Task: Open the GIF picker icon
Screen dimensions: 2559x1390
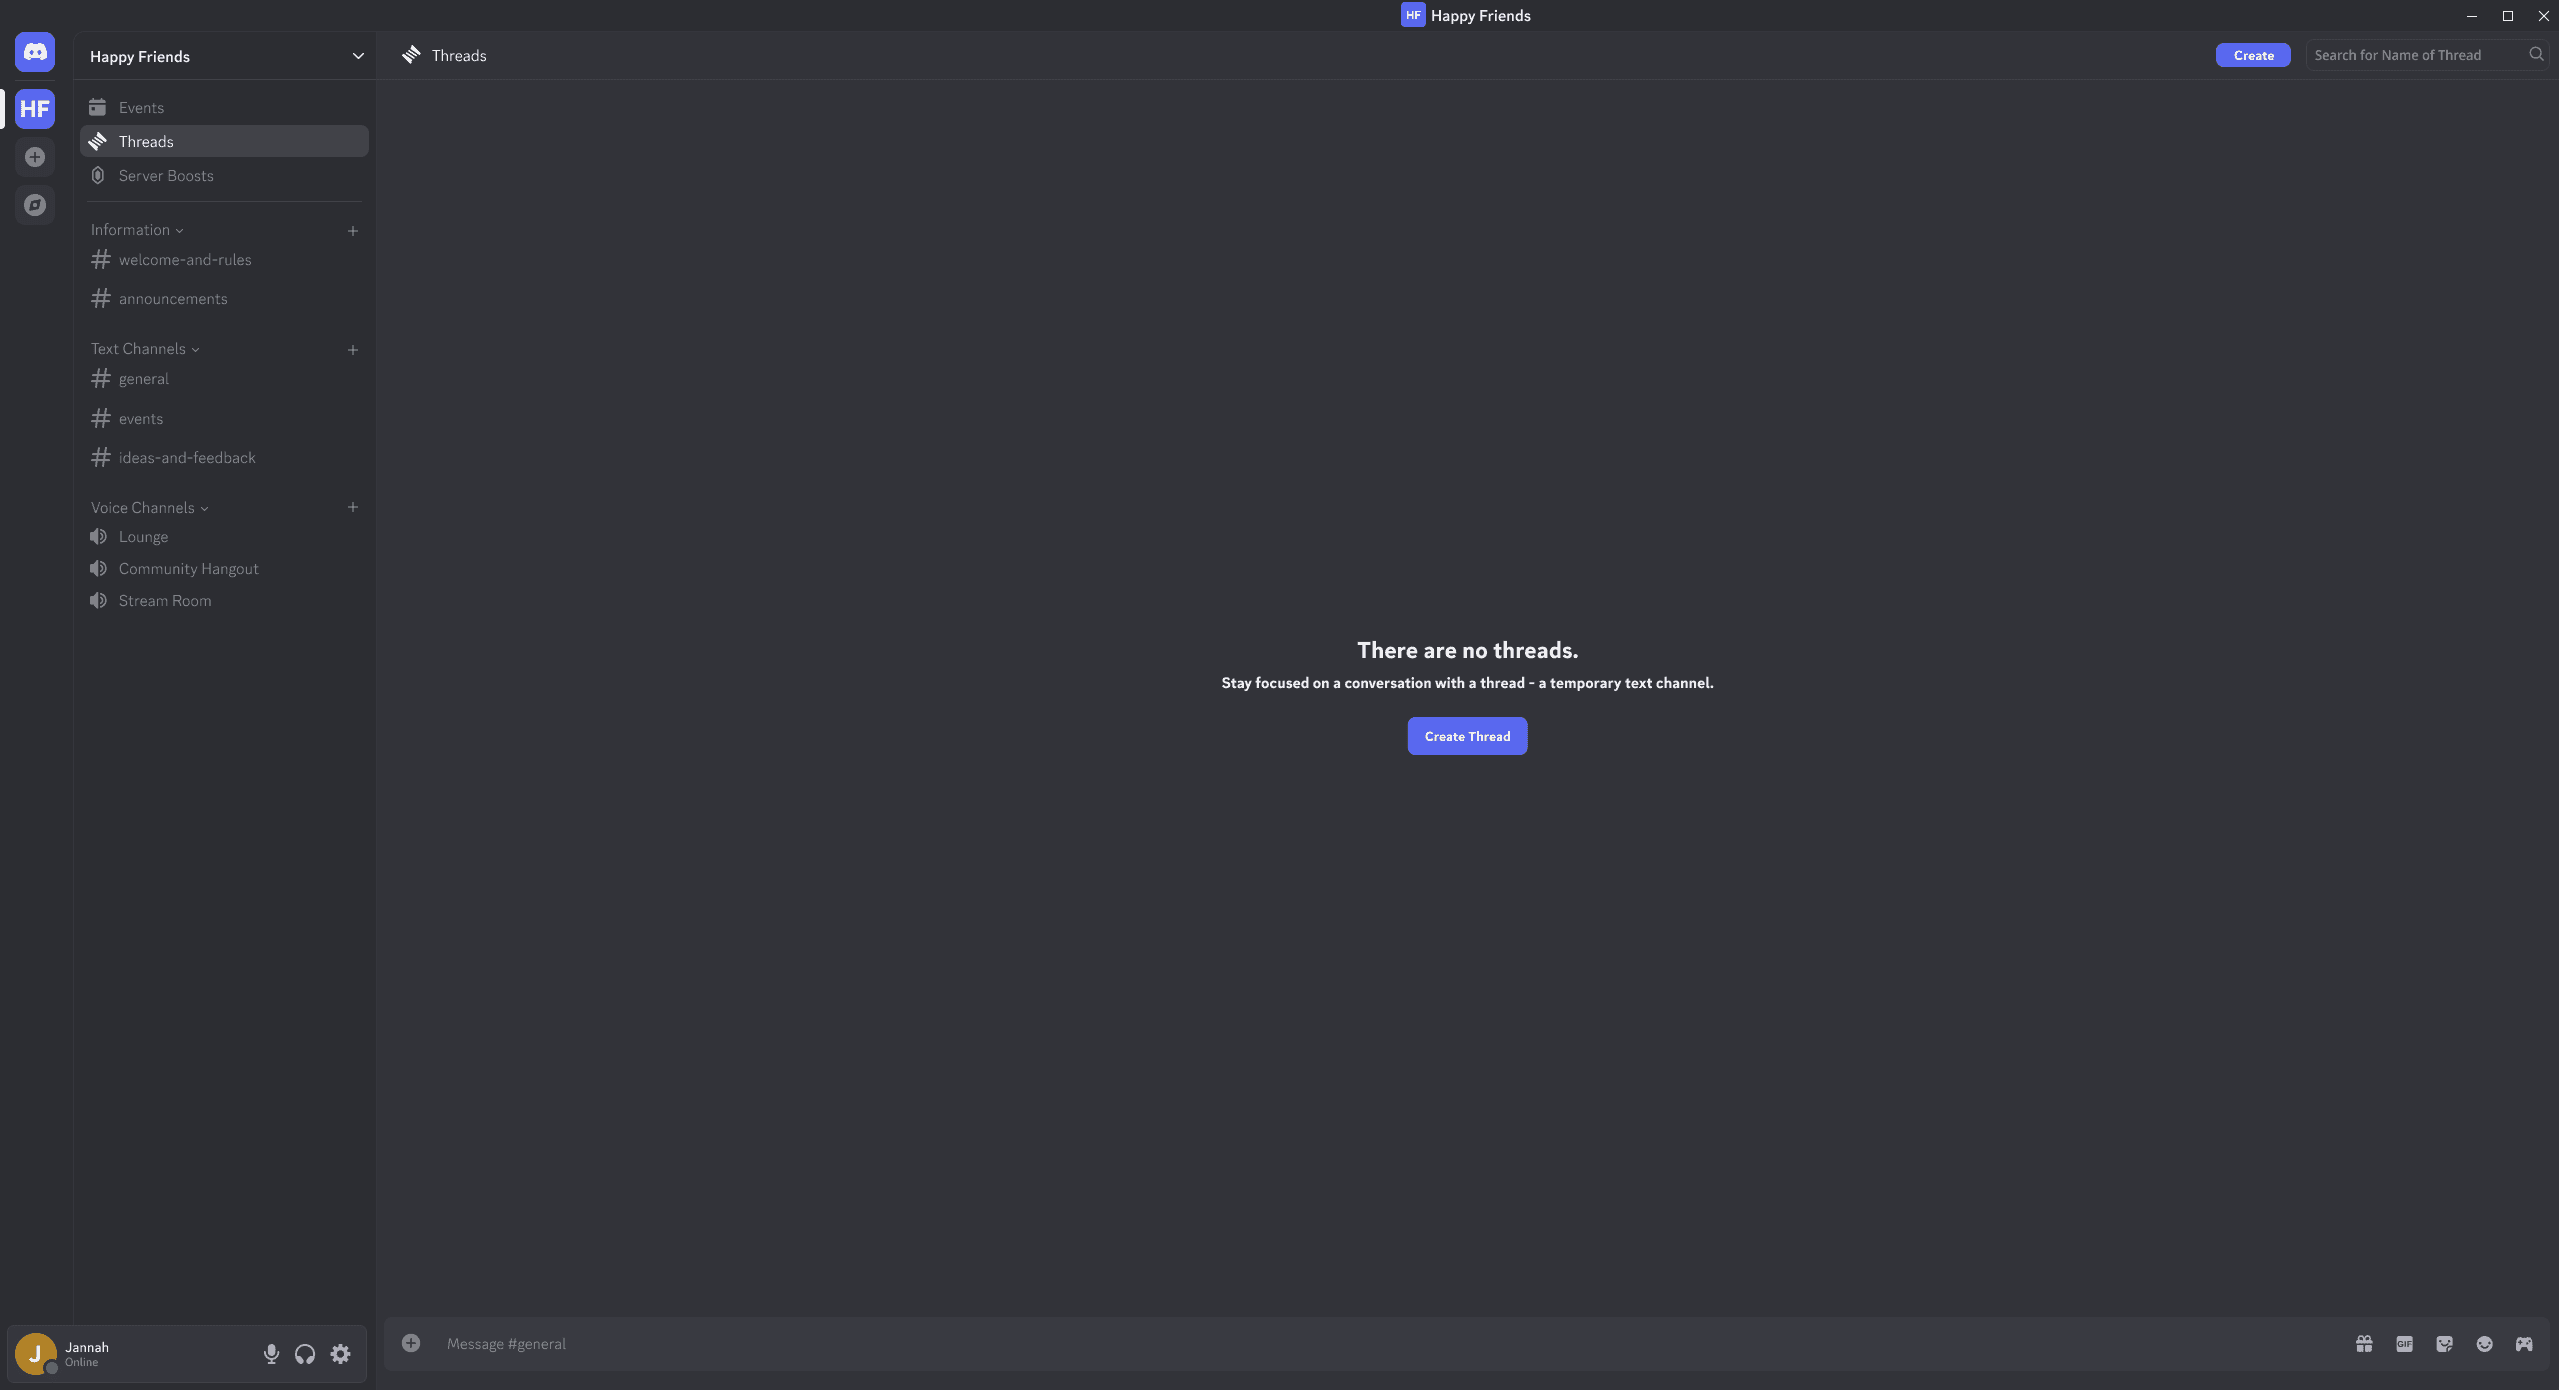Action: [2404, 1344]
